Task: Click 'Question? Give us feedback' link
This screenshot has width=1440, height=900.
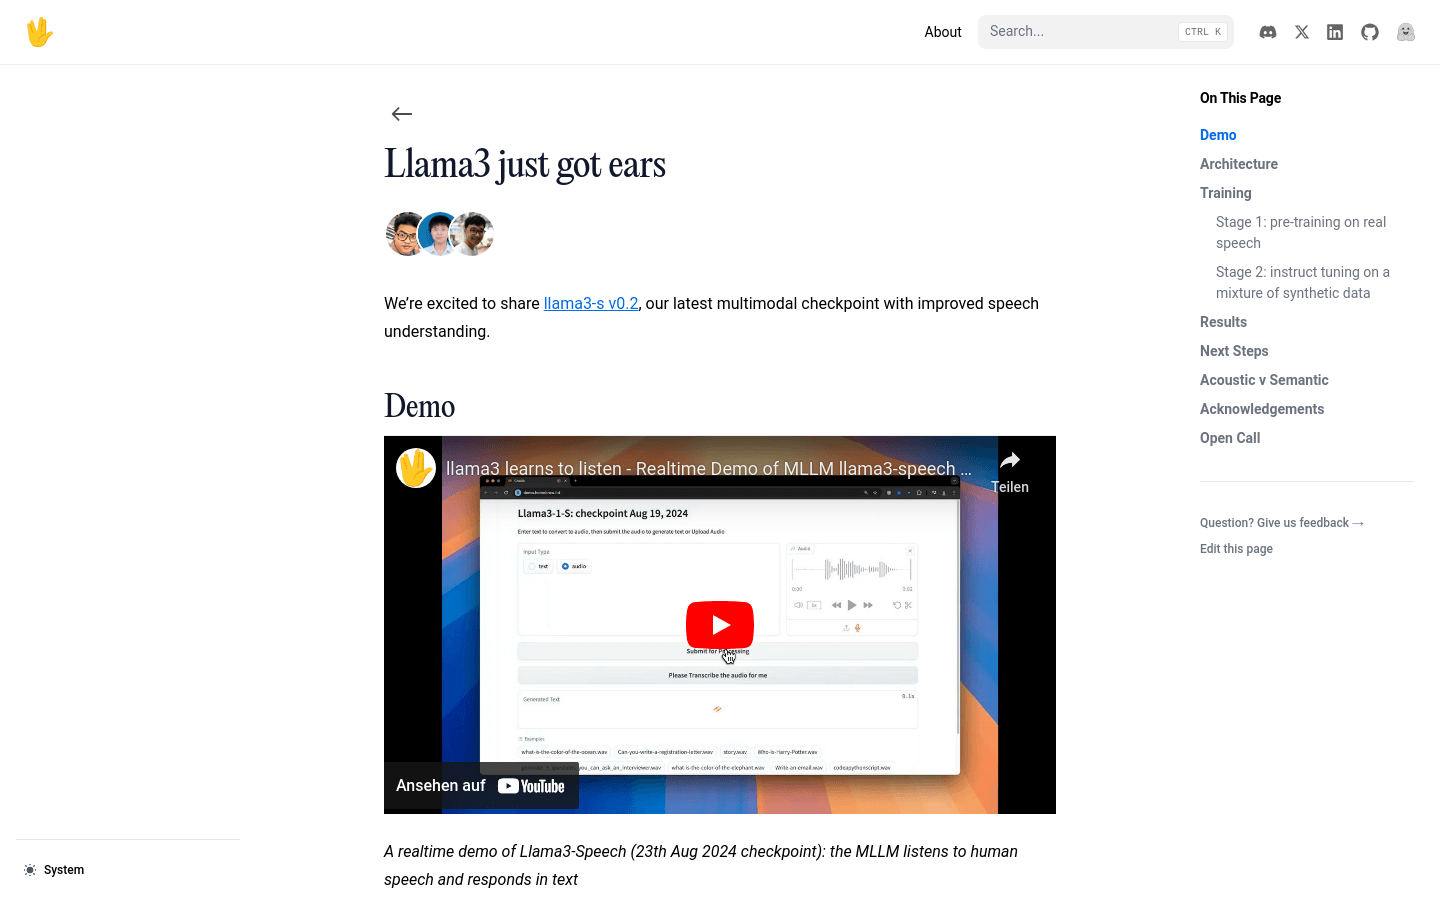Action: click(1282, 523)
